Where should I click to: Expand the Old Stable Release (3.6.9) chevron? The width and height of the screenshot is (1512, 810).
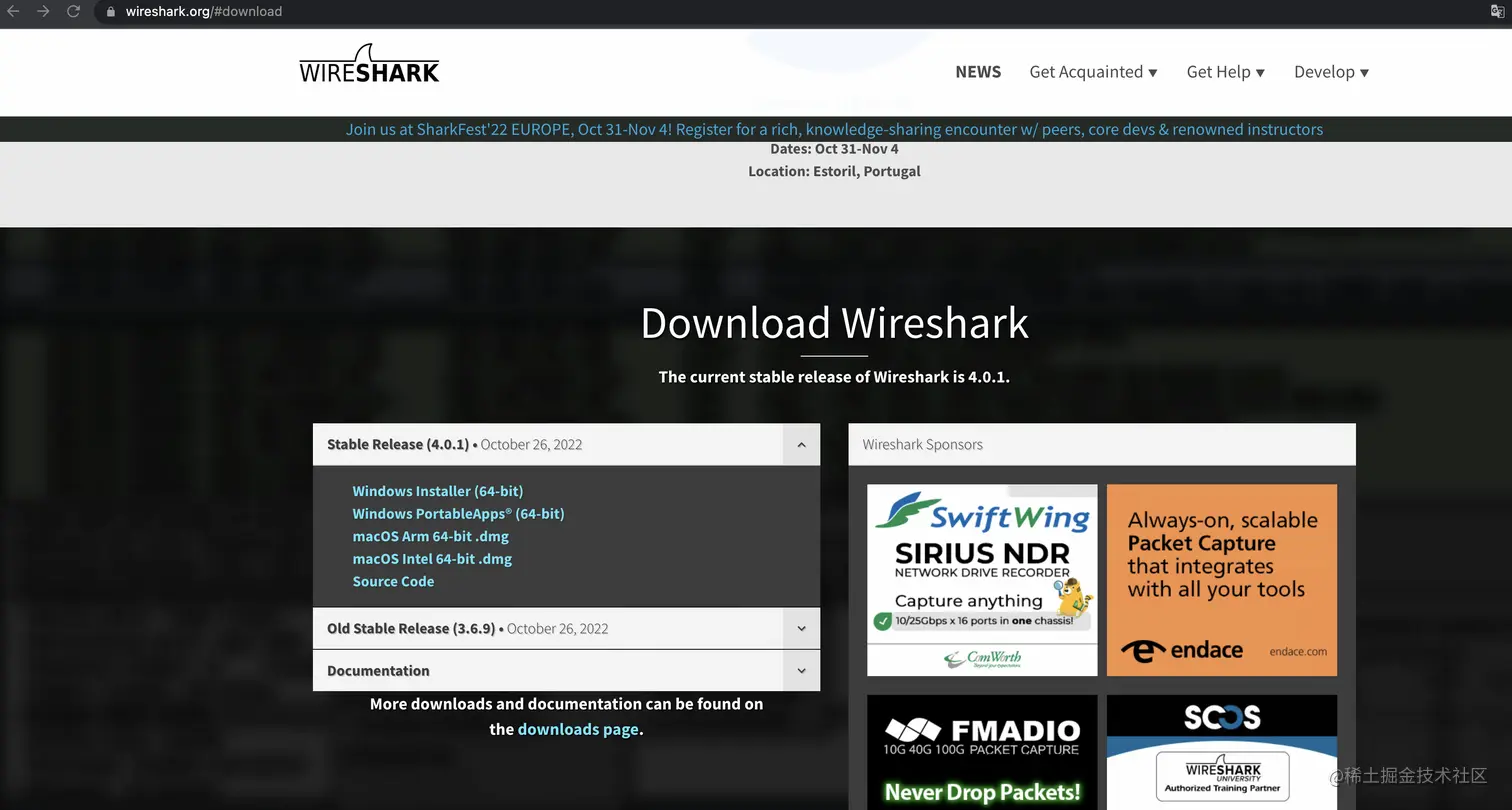801,629
